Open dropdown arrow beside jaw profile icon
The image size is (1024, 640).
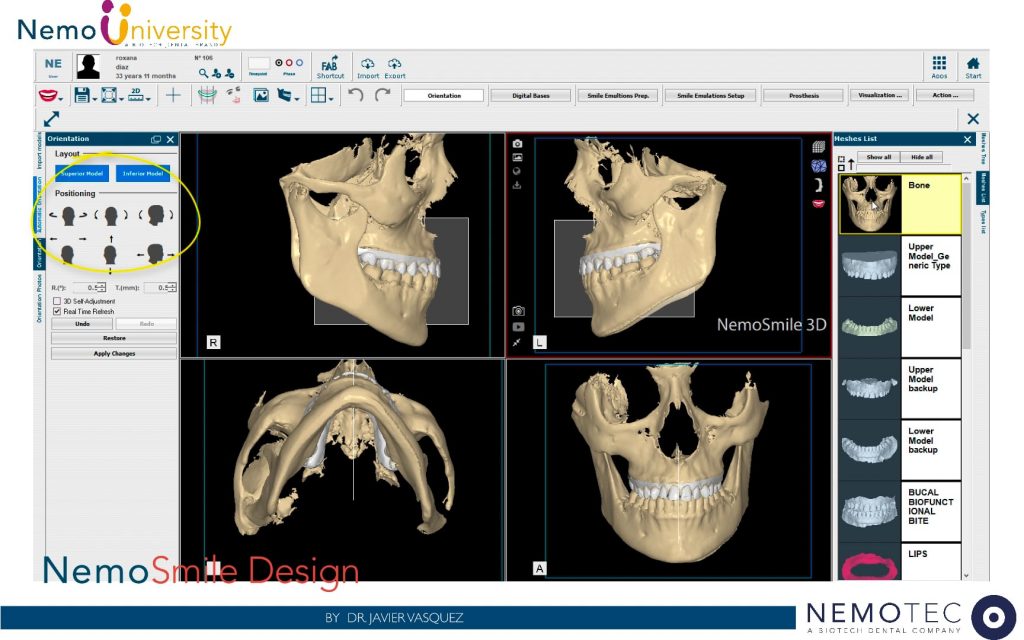click(x=298, y=99)
